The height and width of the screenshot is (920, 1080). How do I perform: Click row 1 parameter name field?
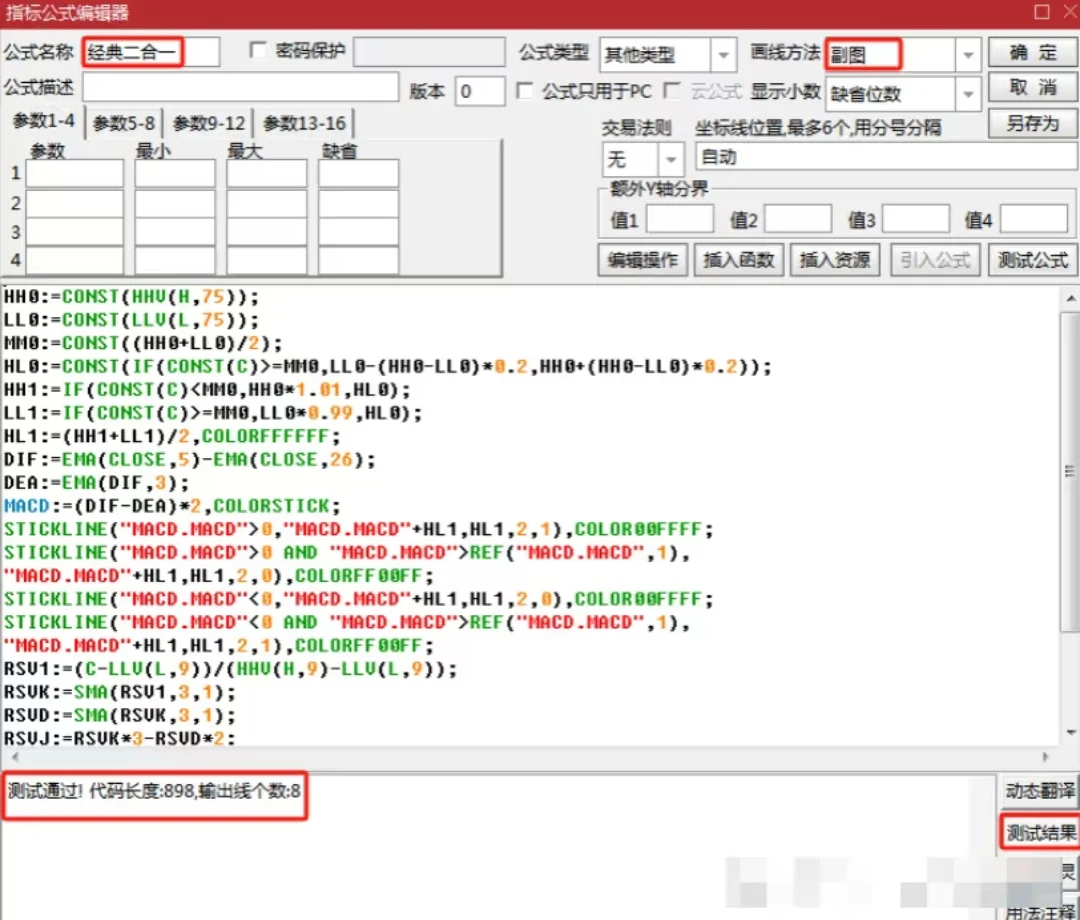click(x=74, y=174)
